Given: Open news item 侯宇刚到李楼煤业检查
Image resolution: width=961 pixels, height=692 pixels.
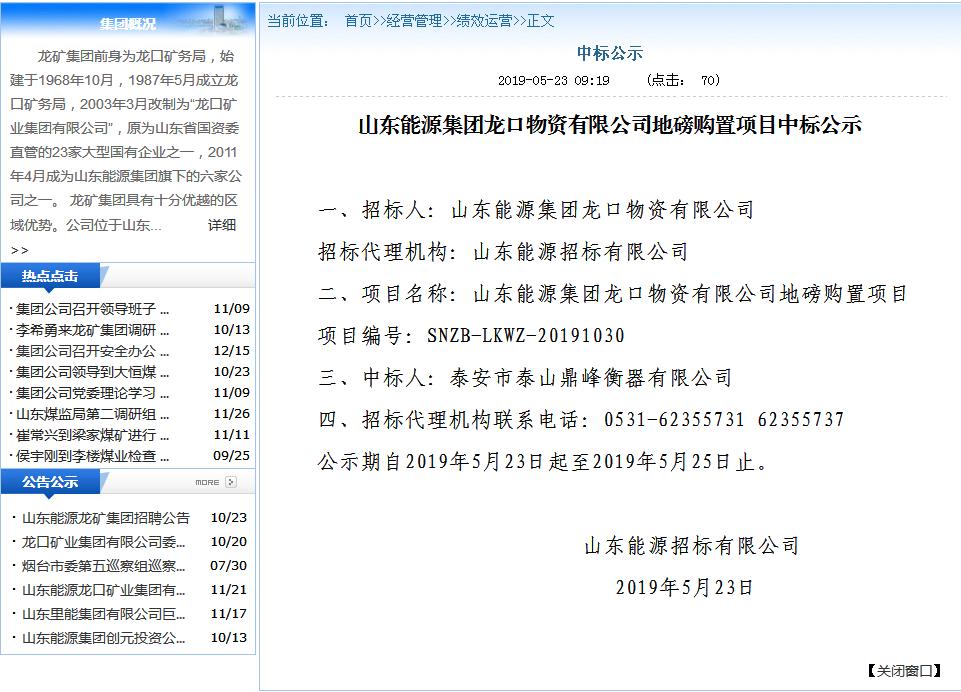Looking at the screenshot, I should coord(93,456).
